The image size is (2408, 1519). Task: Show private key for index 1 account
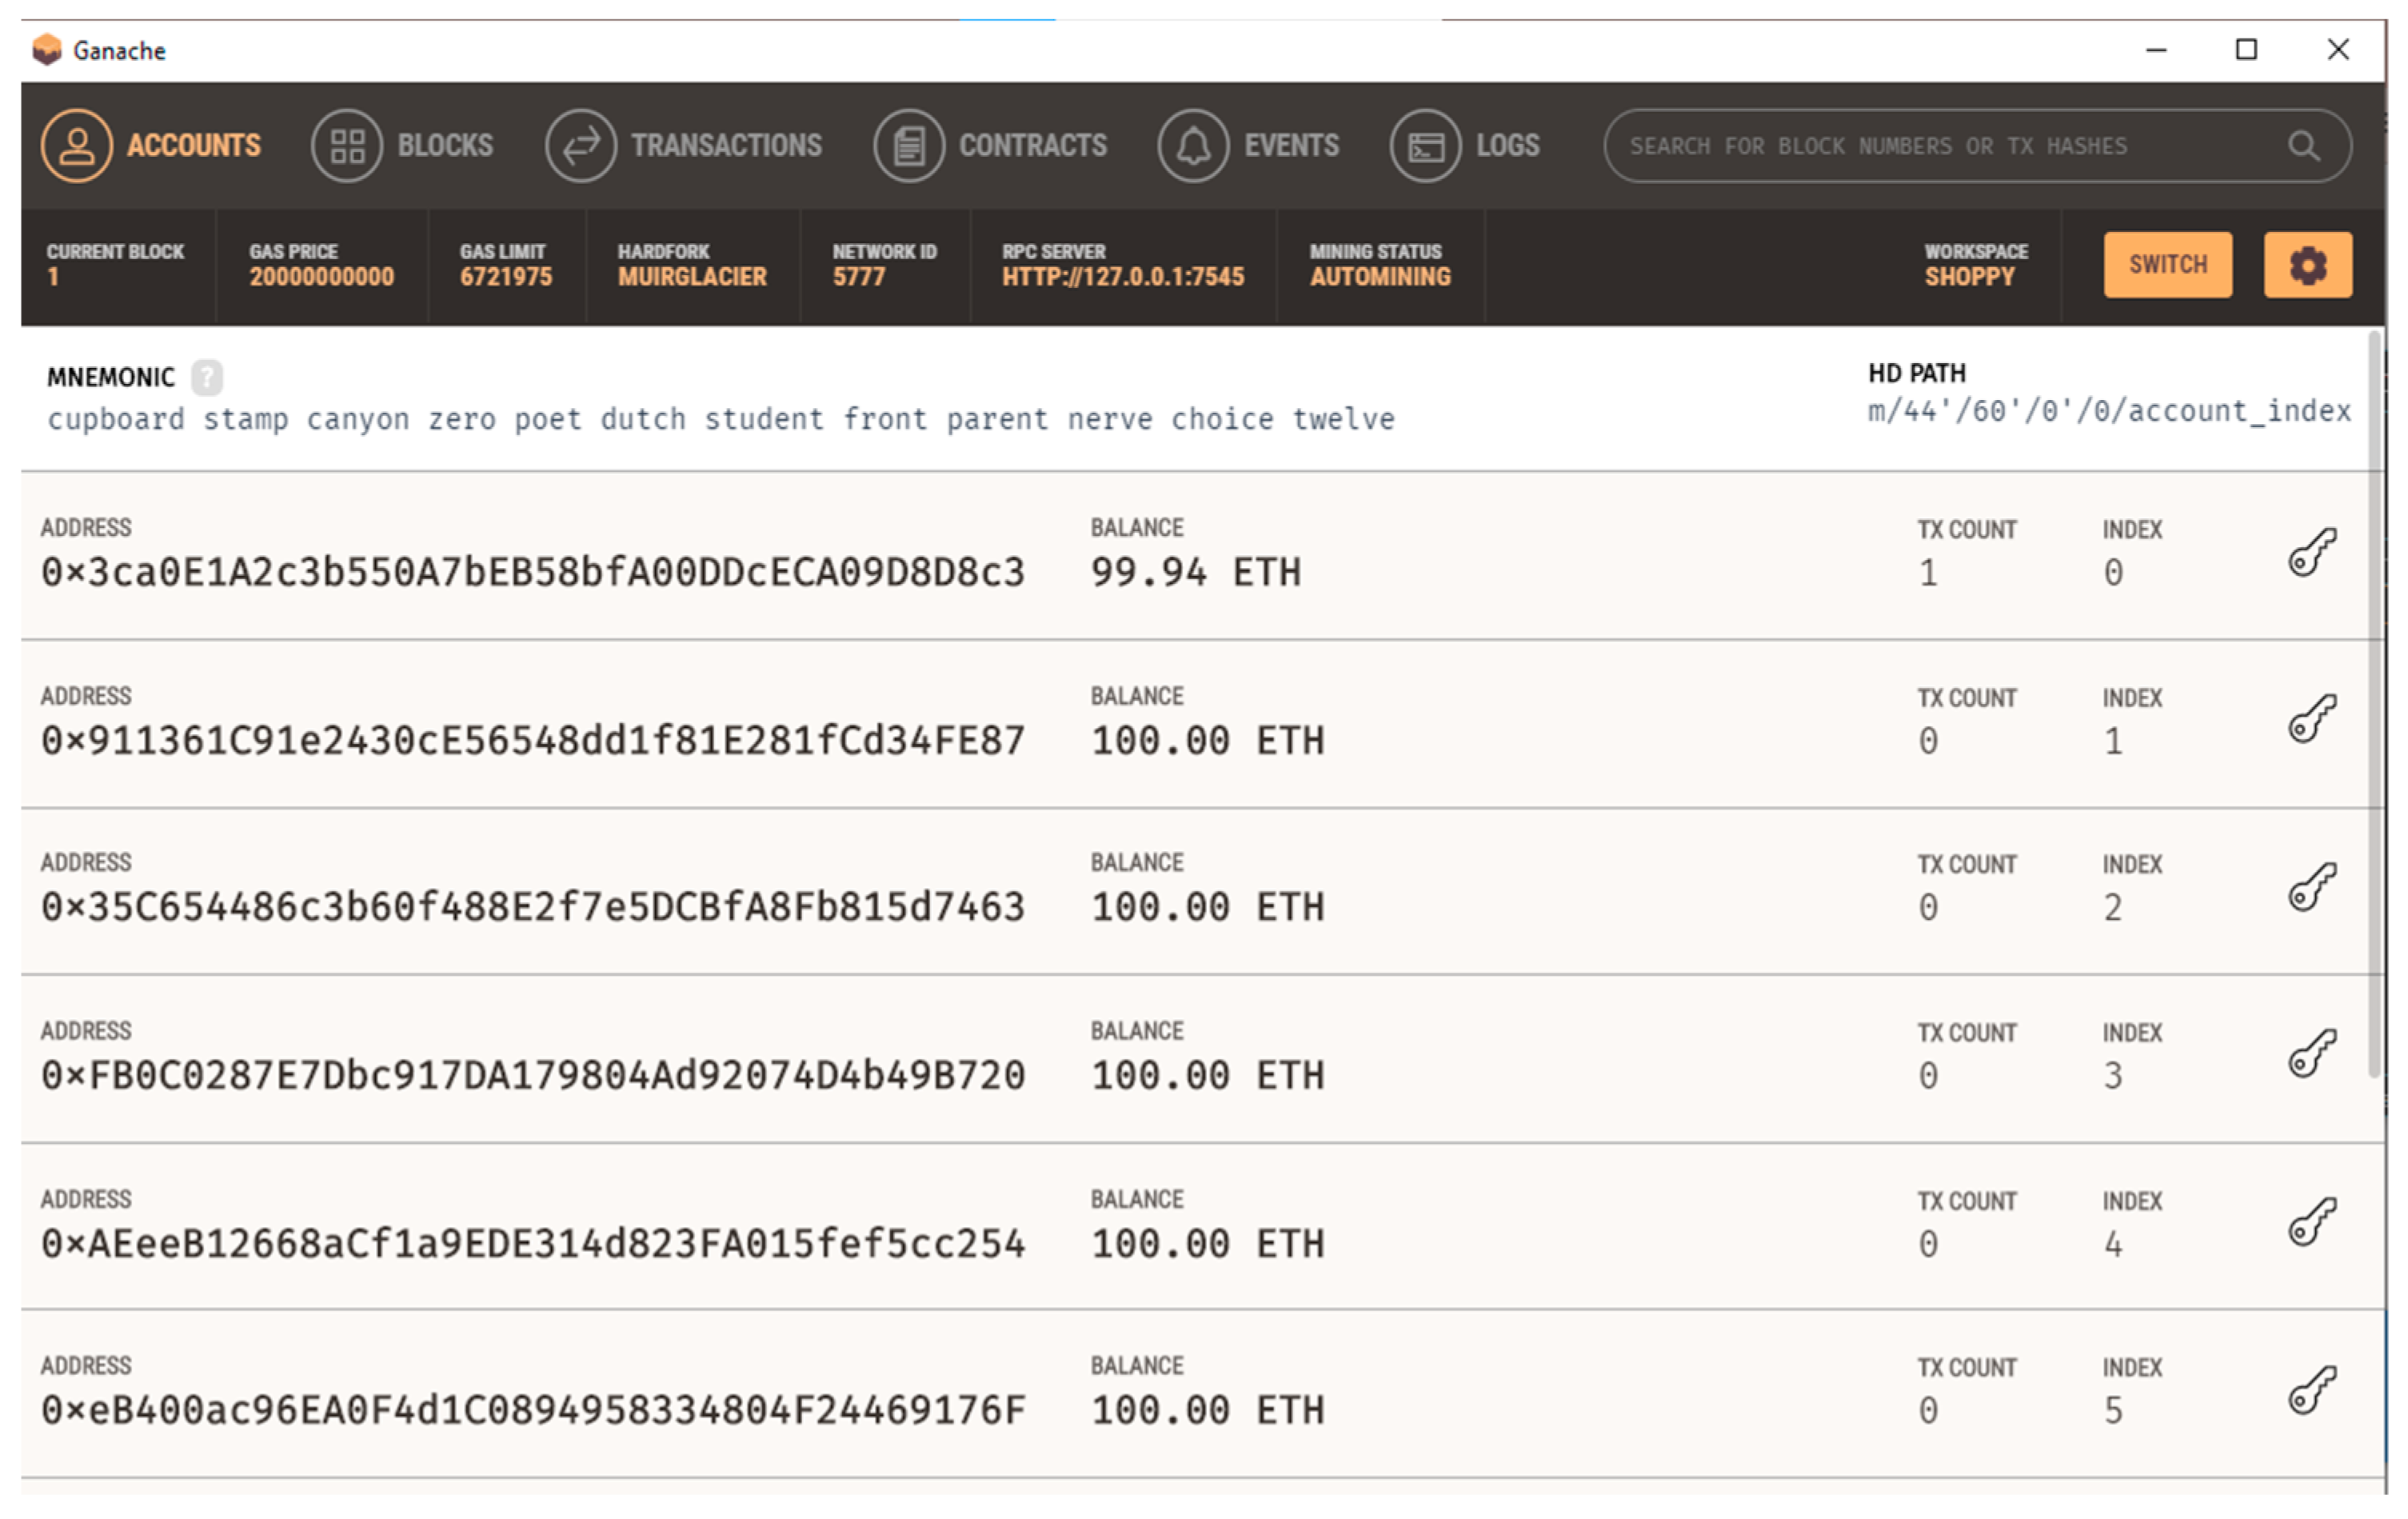[x=2312, y=719]
